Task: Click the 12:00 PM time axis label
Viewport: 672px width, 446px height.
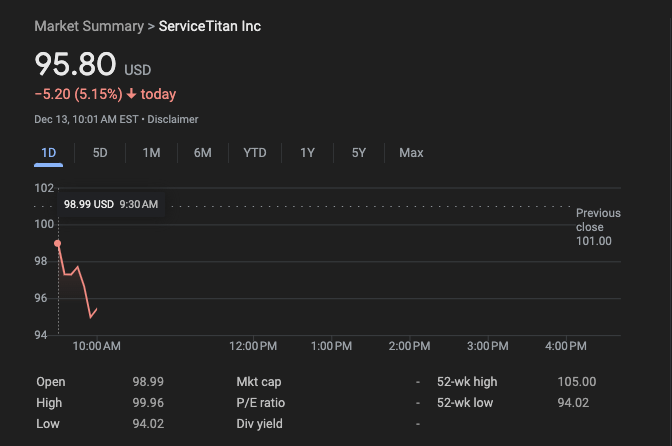Action: [253, 346]
